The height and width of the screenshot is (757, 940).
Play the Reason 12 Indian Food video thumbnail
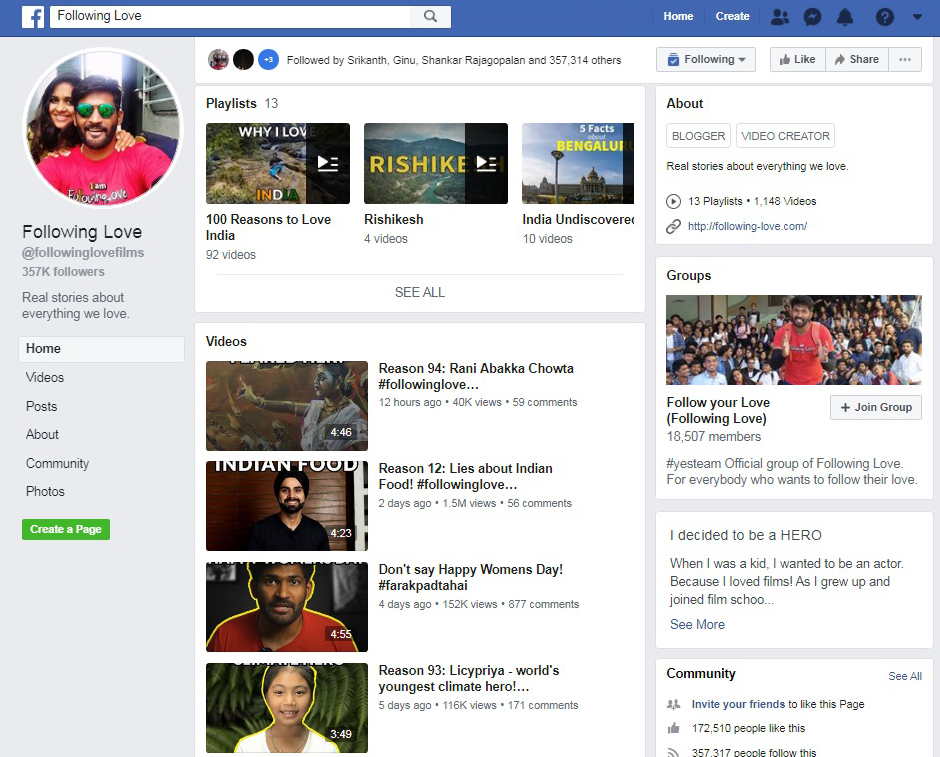pos(287,506)
